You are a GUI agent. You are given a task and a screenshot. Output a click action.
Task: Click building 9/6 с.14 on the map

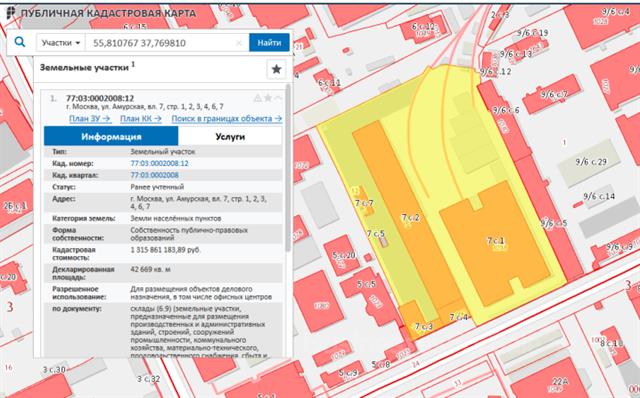pos(599,196)
